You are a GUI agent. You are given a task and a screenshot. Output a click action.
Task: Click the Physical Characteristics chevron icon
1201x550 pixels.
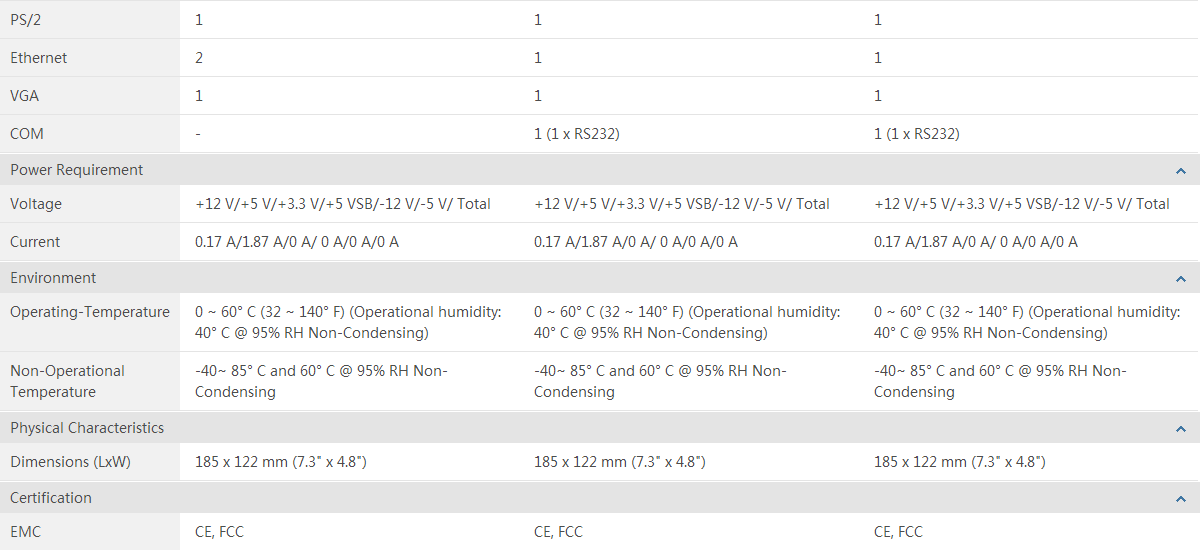(1181, 429)
